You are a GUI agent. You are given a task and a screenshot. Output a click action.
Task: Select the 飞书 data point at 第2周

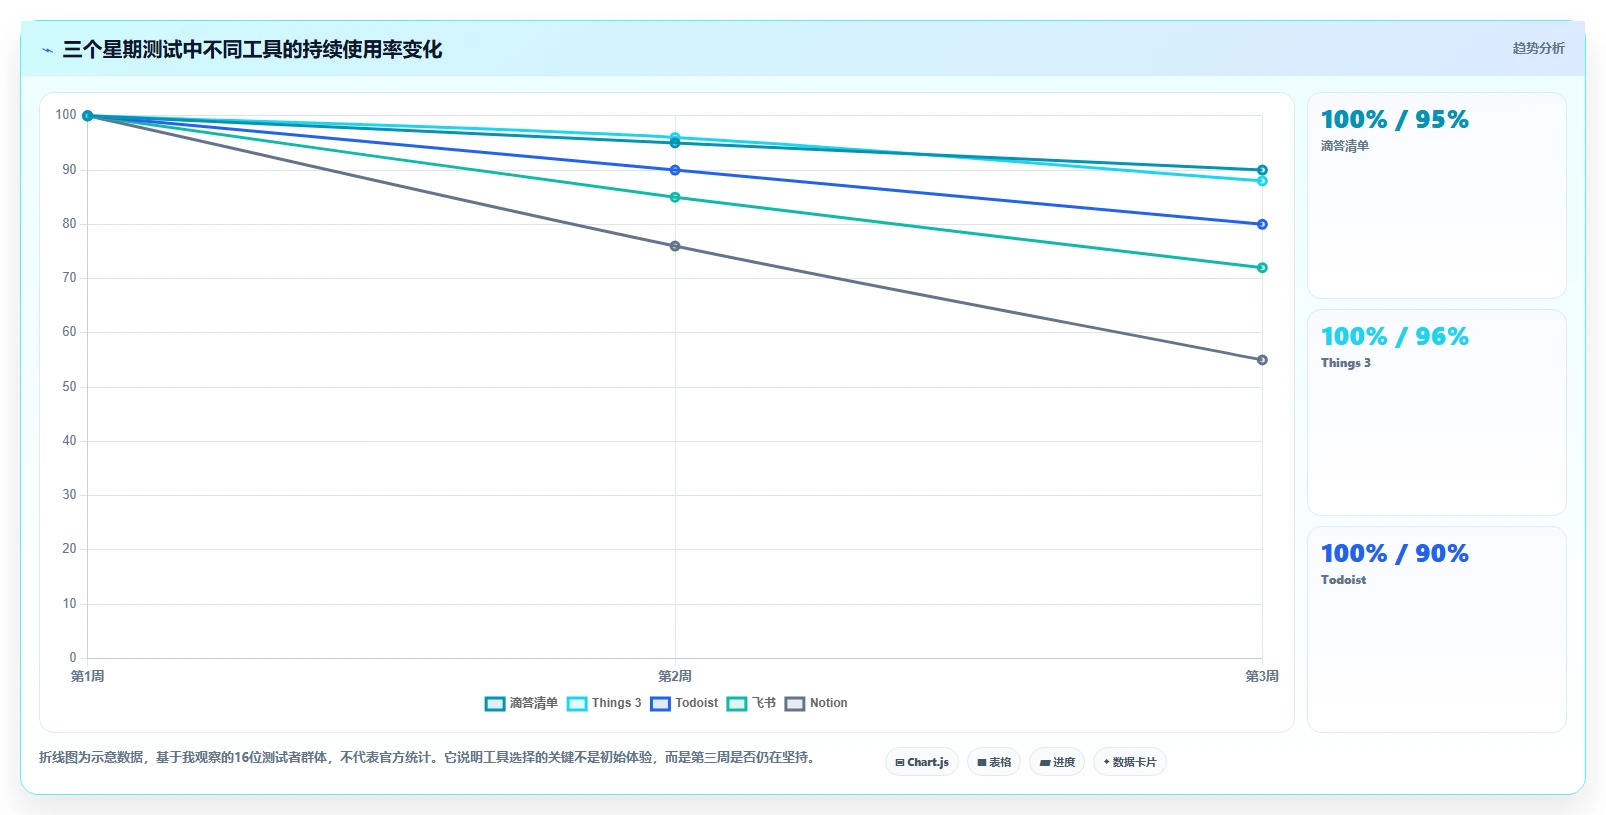tap(675, 197)
